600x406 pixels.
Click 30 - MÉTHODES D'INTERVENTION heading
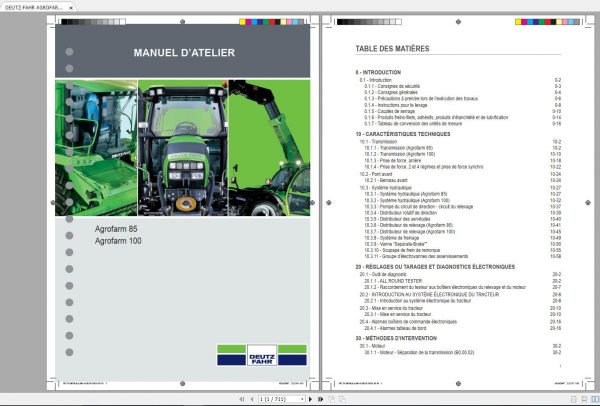(x=396, y=338)
